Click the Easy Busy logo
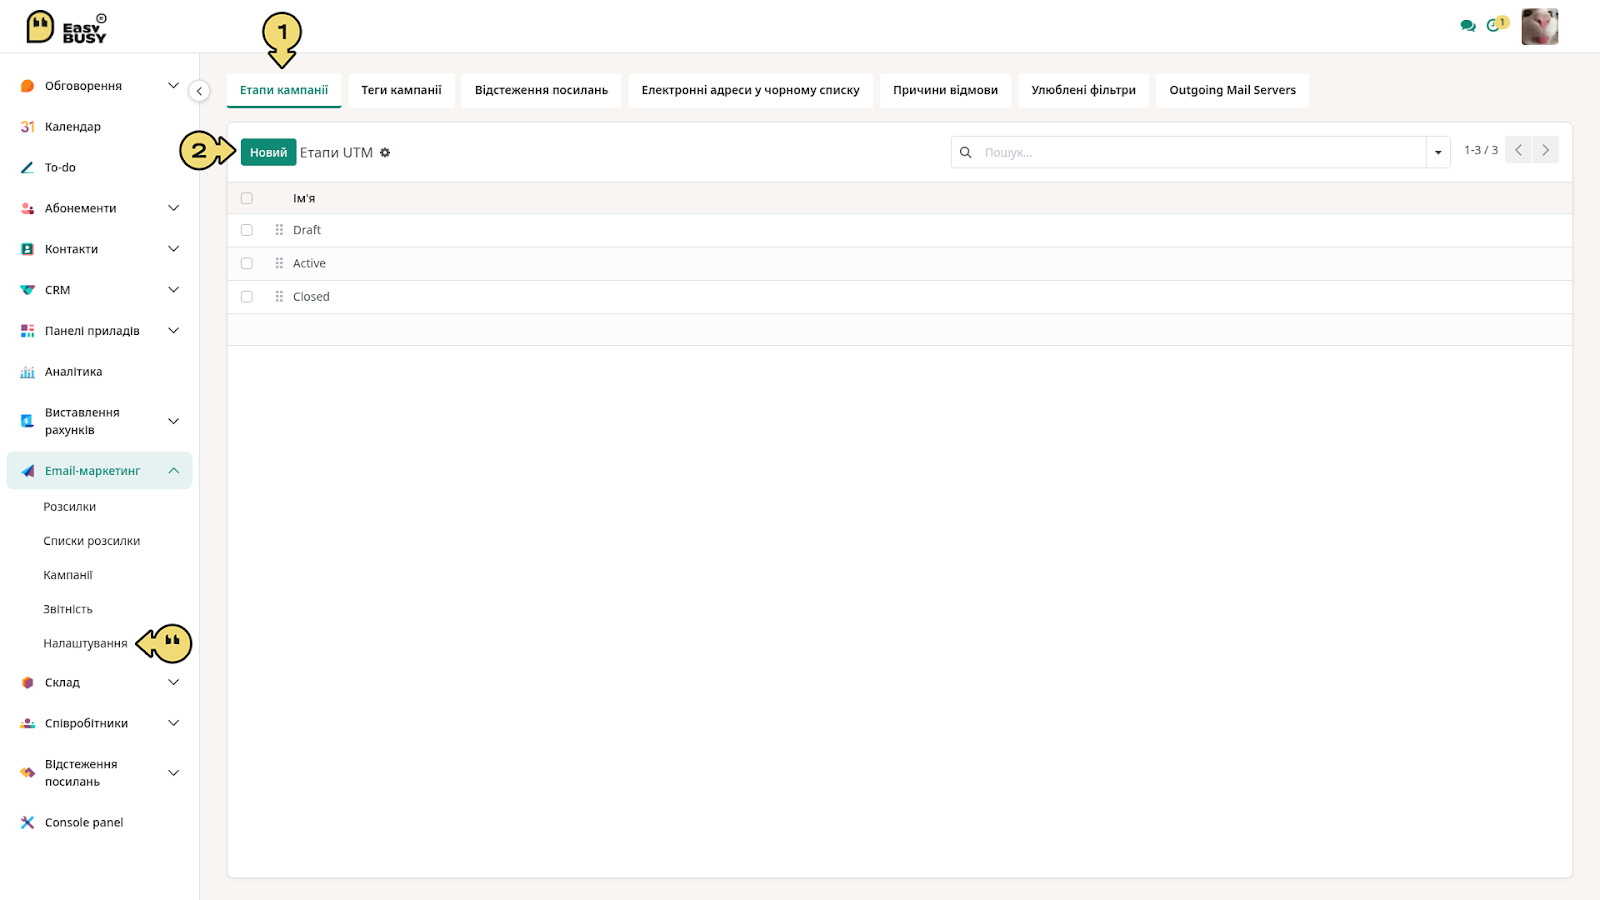 click(67, 27)
